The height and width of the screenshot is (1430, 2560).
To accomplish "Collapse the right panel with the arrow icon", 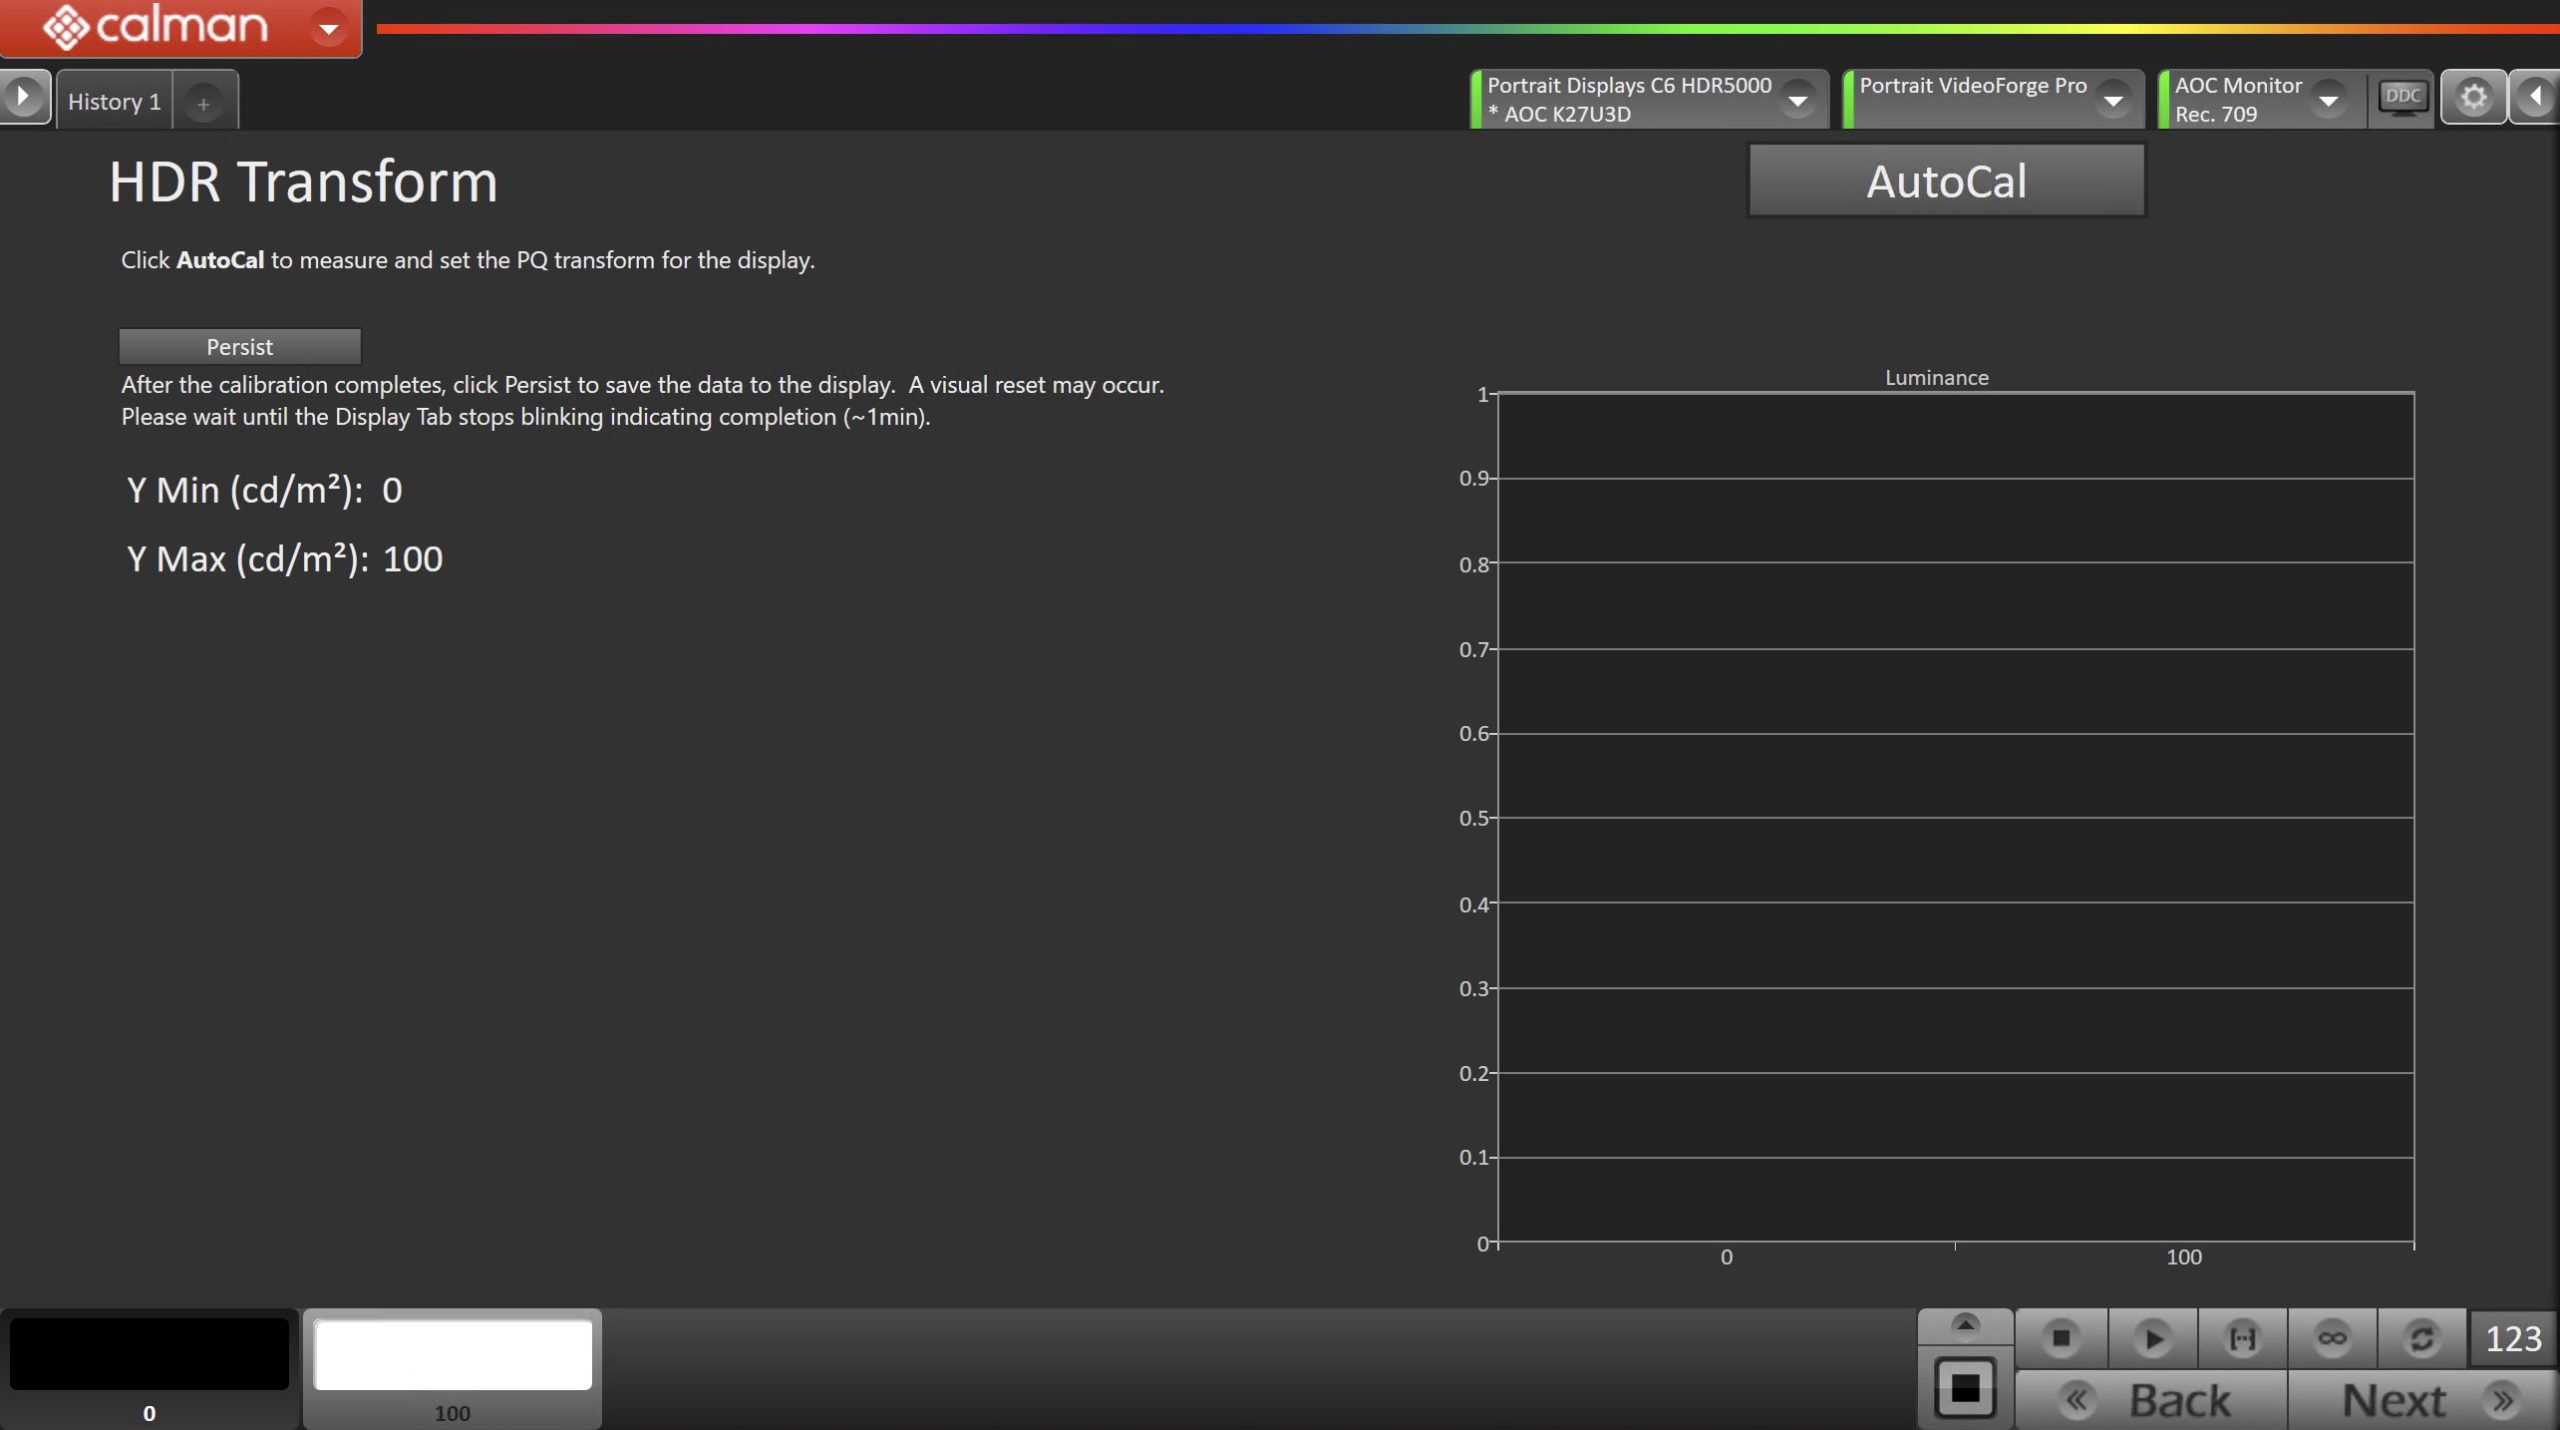I will [2535, 97].
